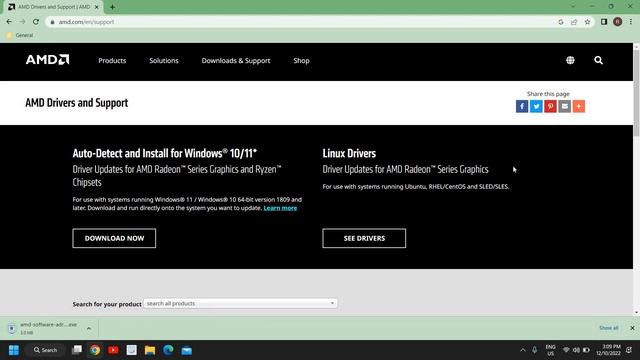Share page on Twitter
This screenshot has height=360, width=640.
coord(536,106)
